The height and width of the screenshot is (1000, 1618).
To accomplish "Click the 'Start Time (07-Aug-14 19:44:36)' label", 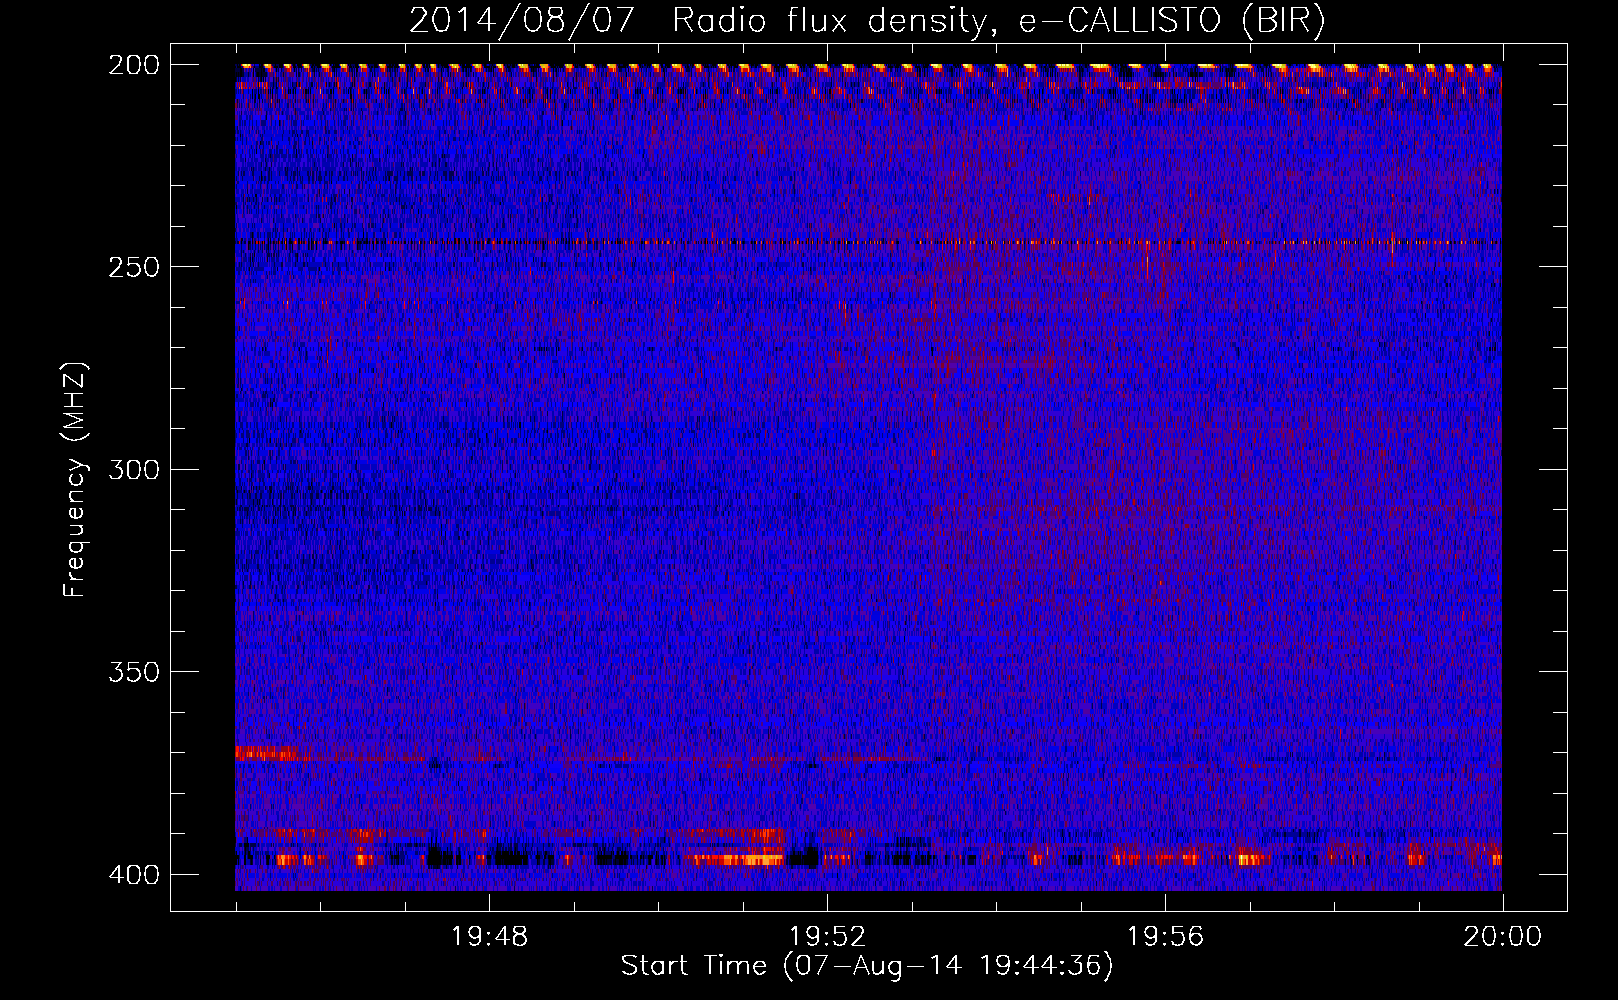I will point(867,966).
